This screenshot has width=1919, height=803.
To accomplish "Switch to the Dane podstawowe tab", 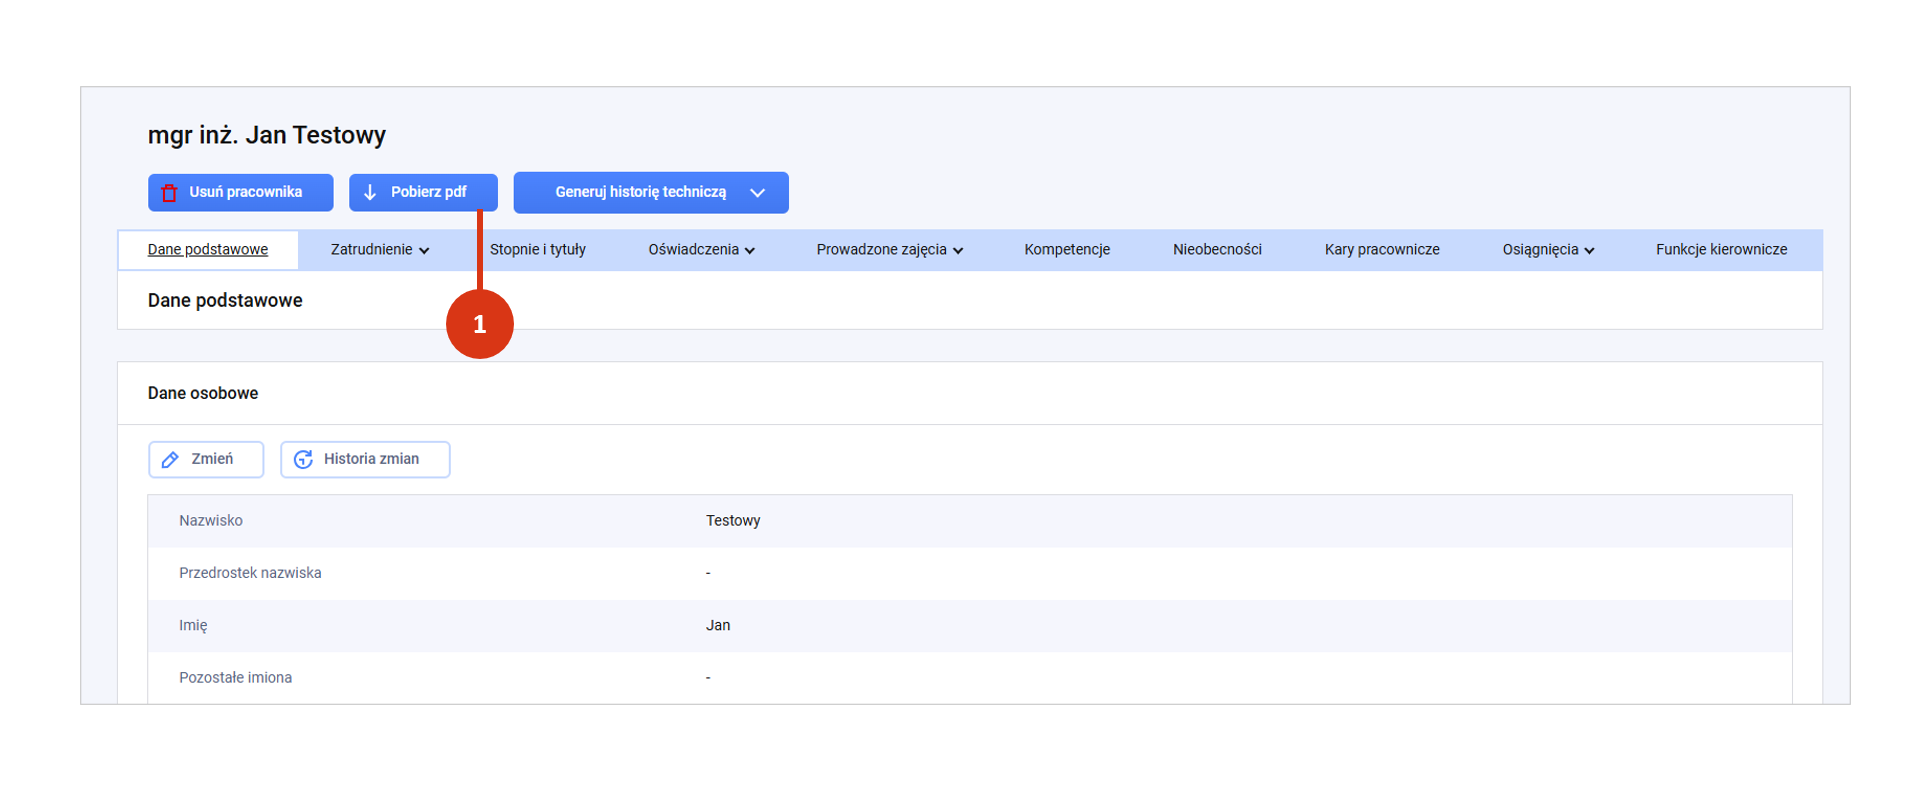I will (x=208, y=250).
